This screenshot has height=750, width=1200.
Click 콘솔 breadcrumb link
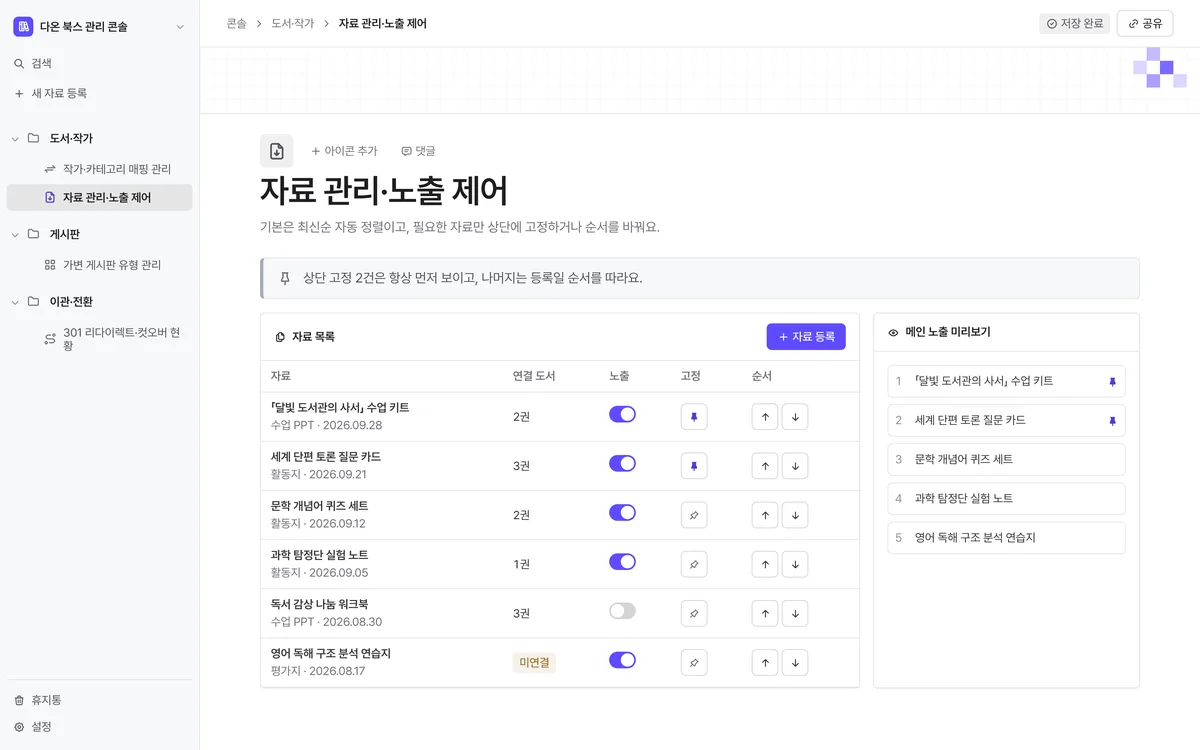(x=236, y=23)
